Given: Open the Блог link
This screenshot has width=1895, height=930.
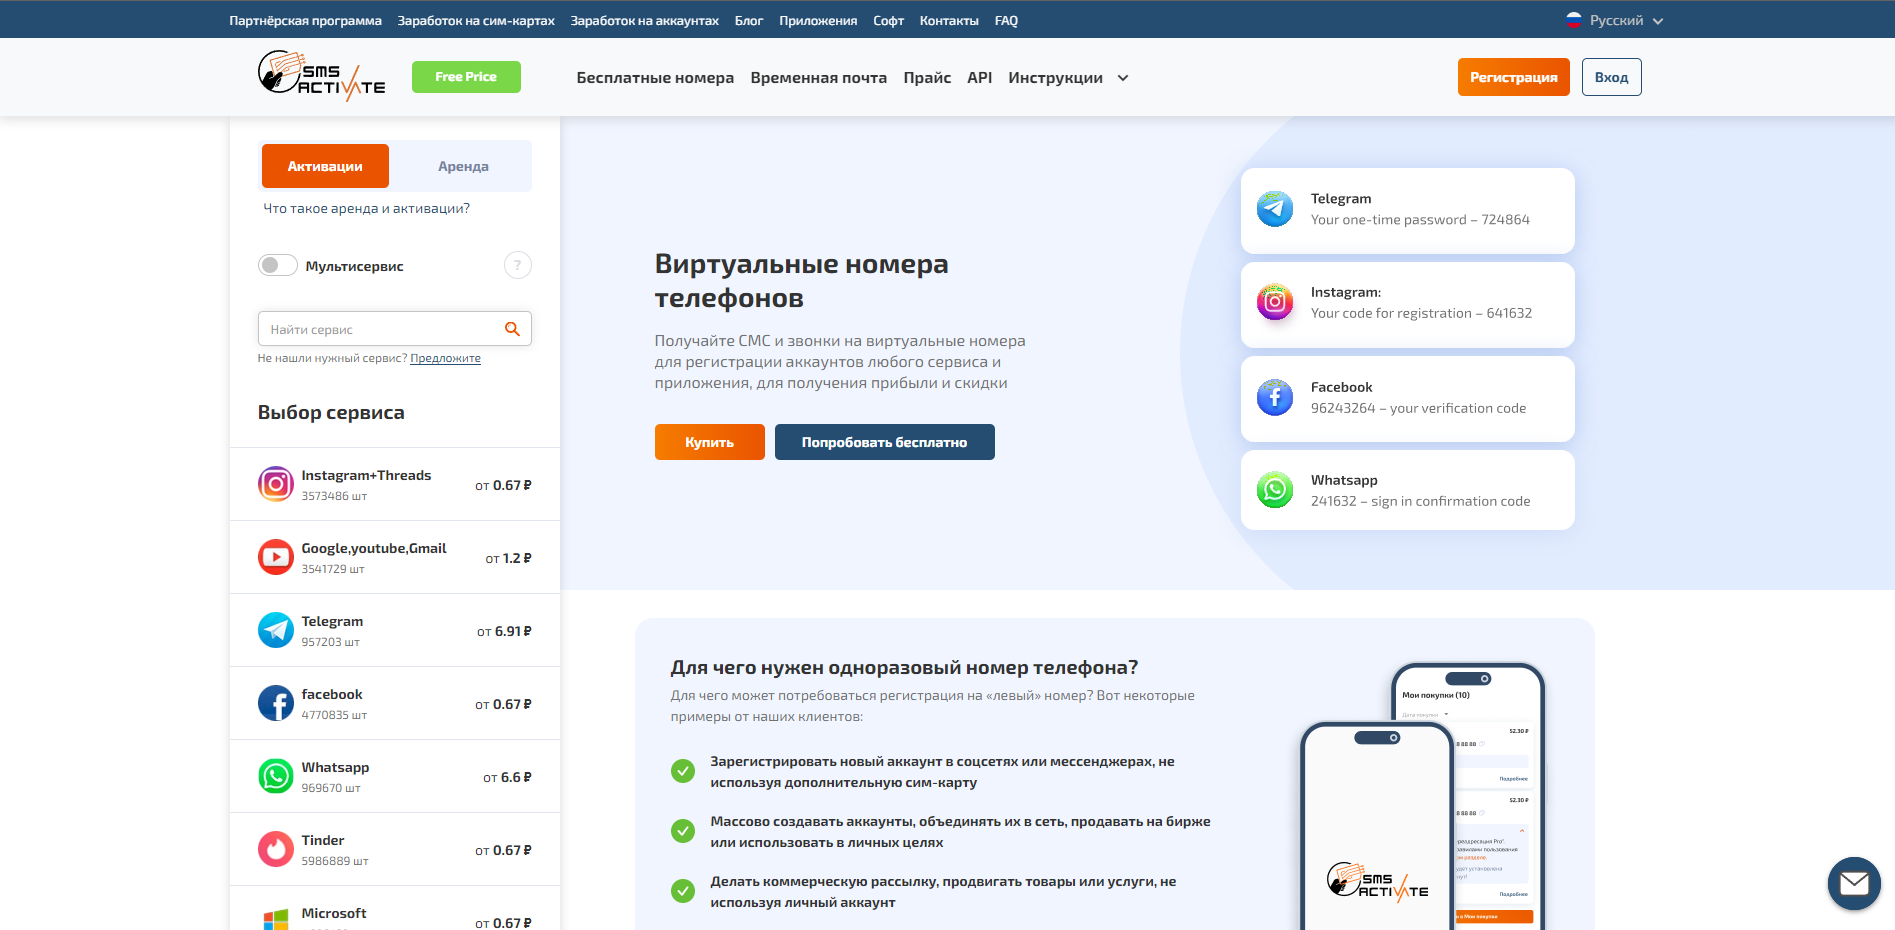Looking at the screenshot, I should [749, 20].
